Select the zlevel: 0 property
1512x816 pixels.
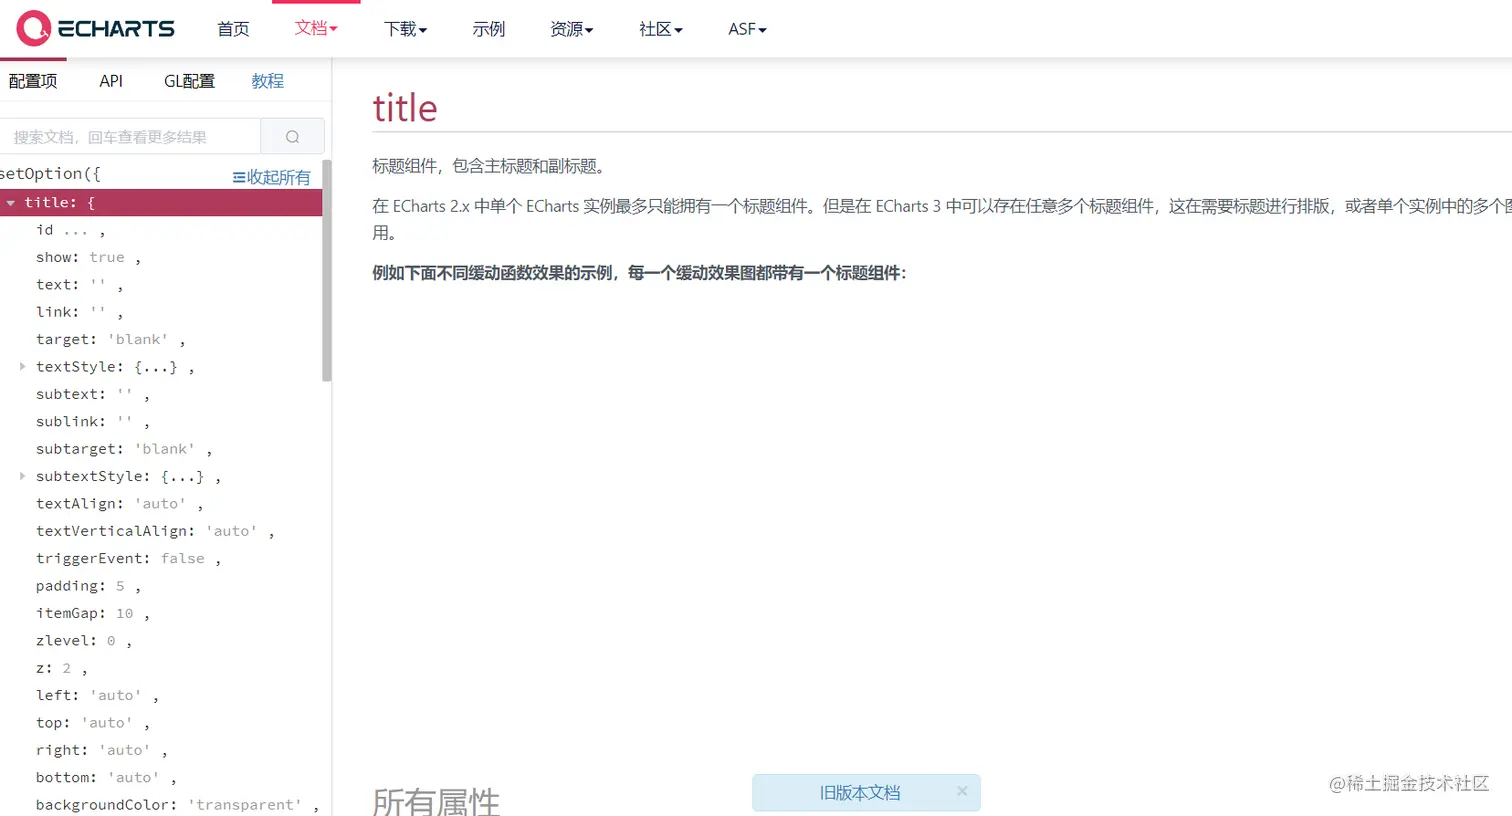[83, 641]
